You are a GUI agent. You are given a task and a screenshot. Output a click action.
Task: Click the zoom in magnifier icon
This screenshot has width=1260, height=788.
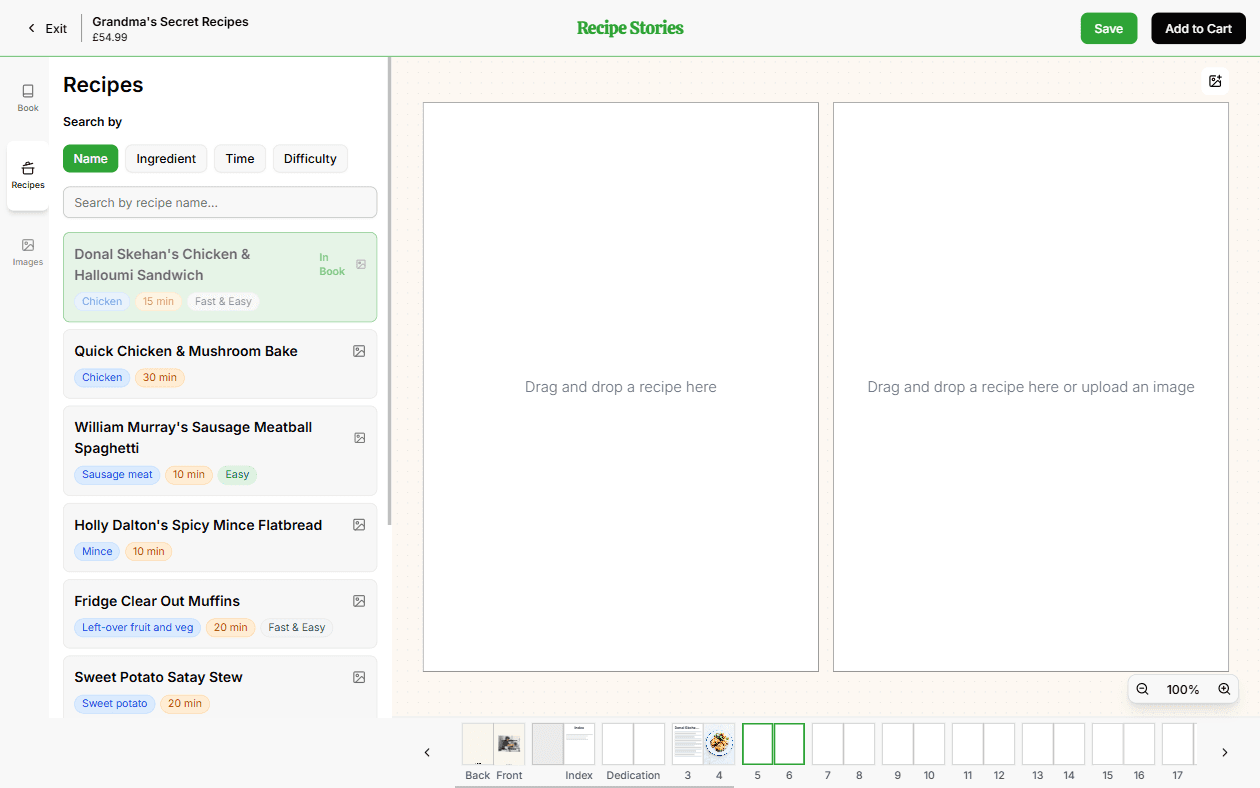[1224, 689]
